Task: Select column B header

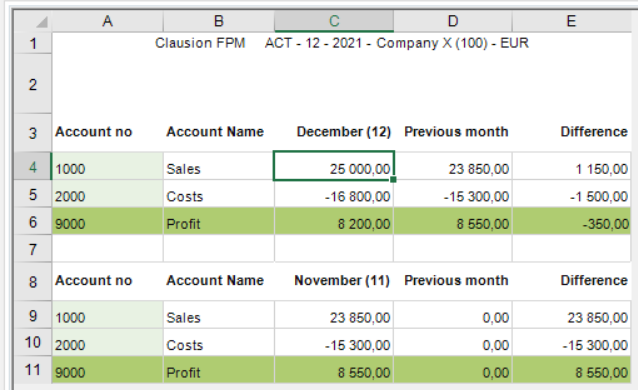Action: coord(219,21)
